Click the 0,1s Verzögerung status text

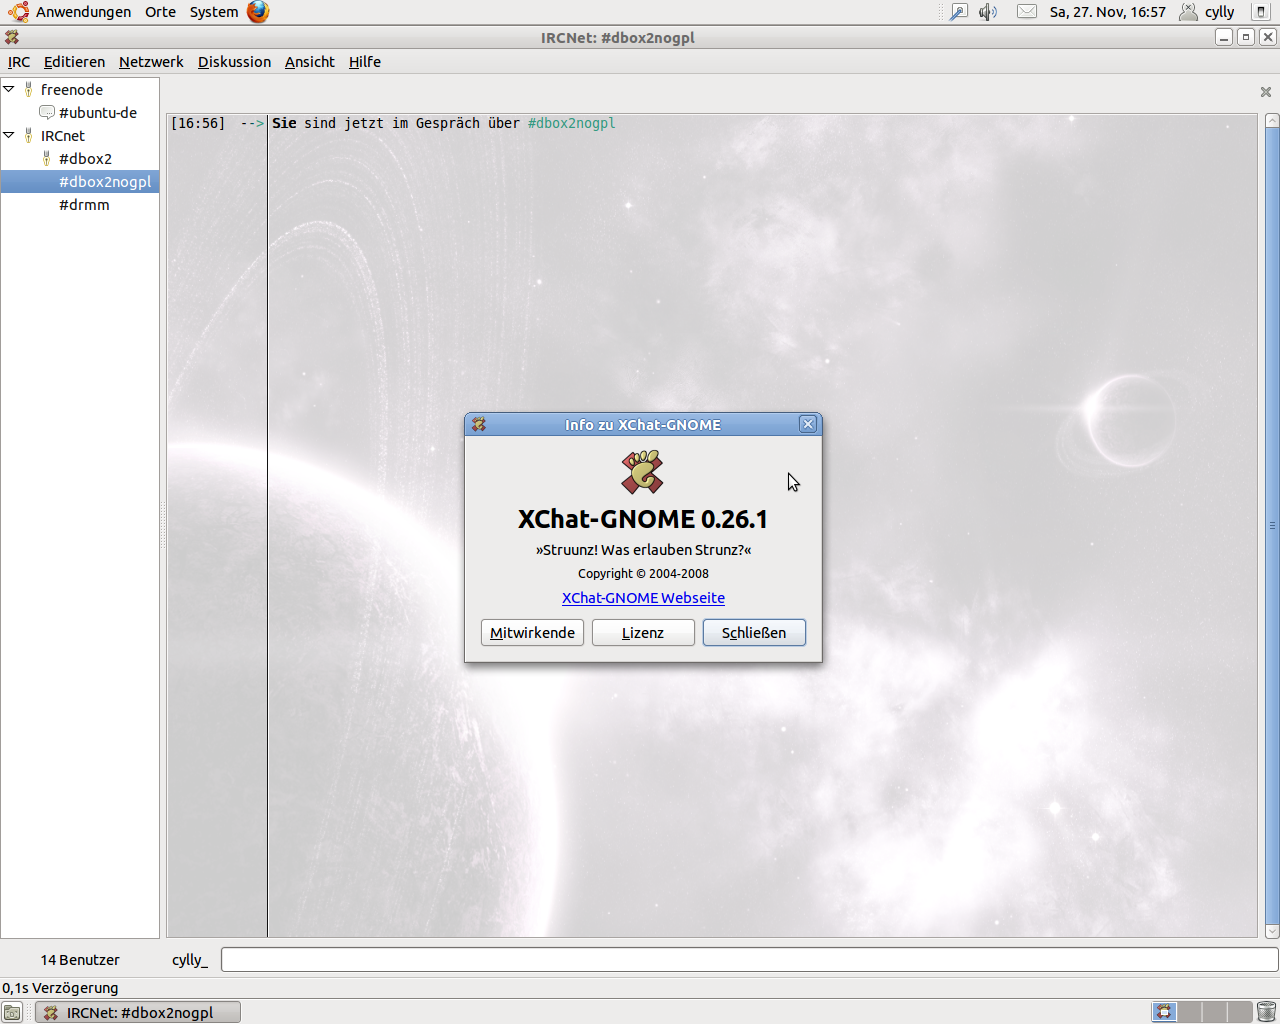point(60,988)
